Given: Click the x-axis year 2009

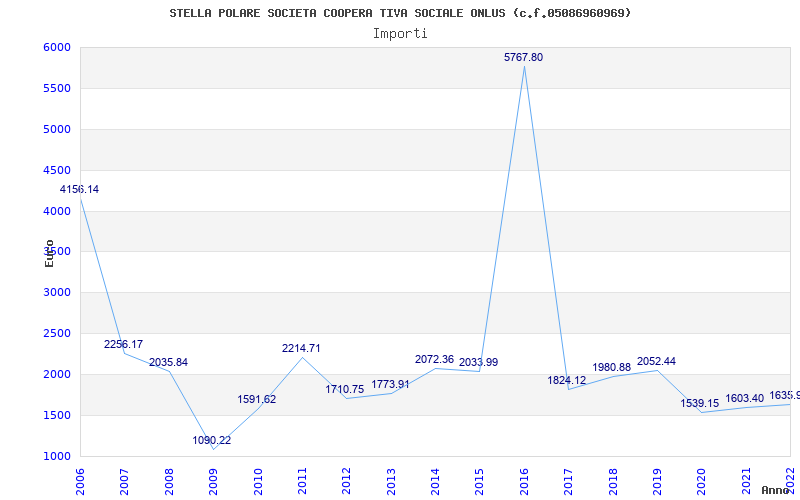Looking at the screenshot, I should [213, 482].
